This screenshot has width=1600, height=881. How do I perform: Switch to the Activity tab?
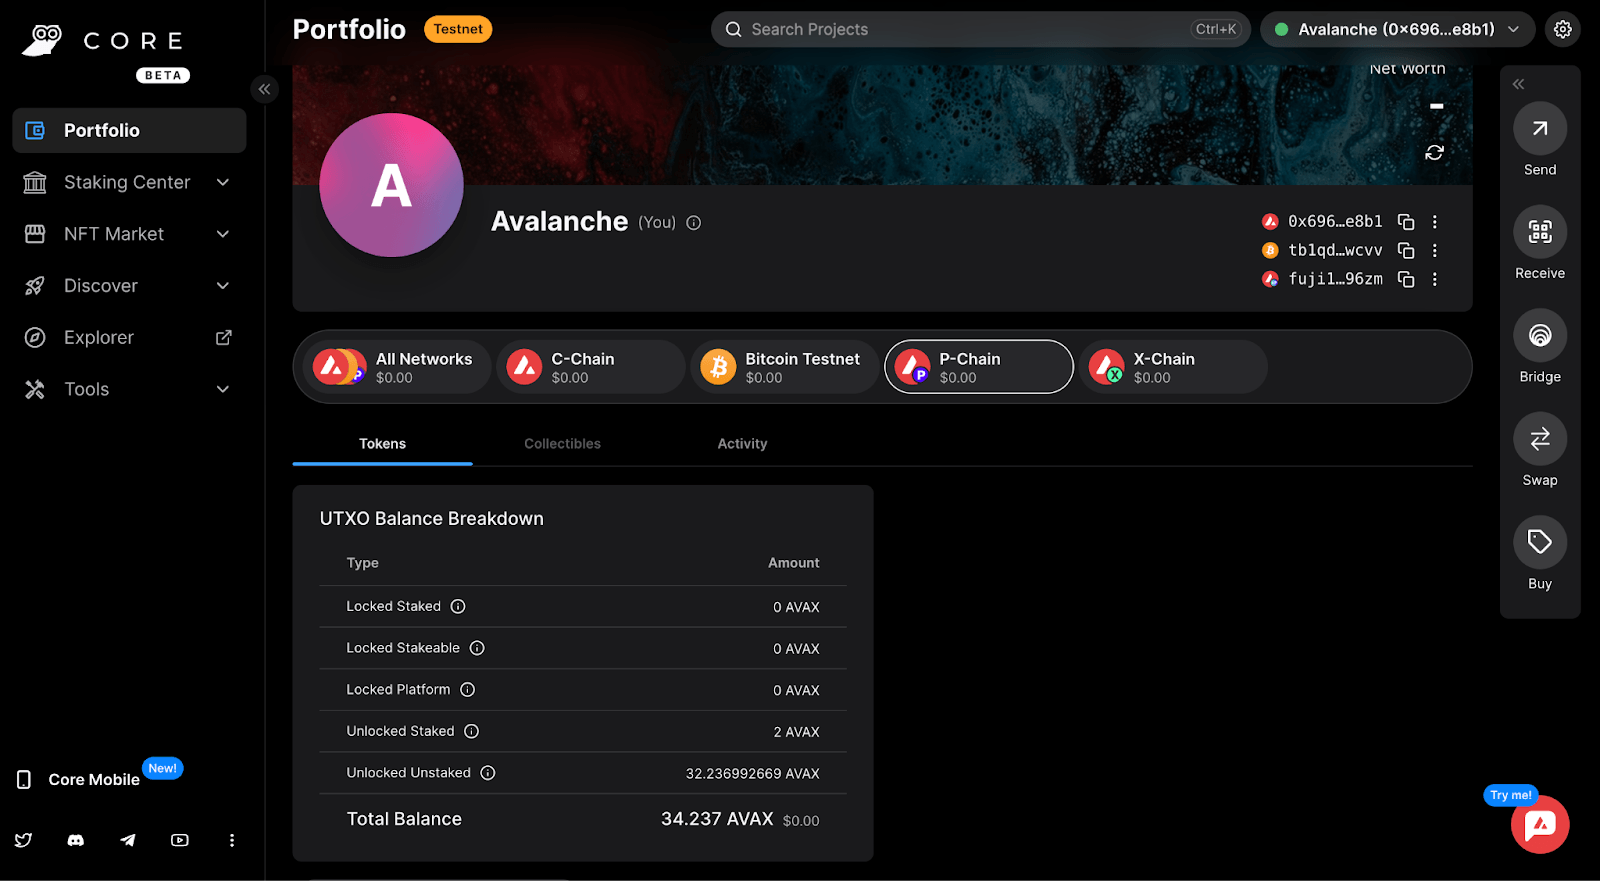[742, 444]
